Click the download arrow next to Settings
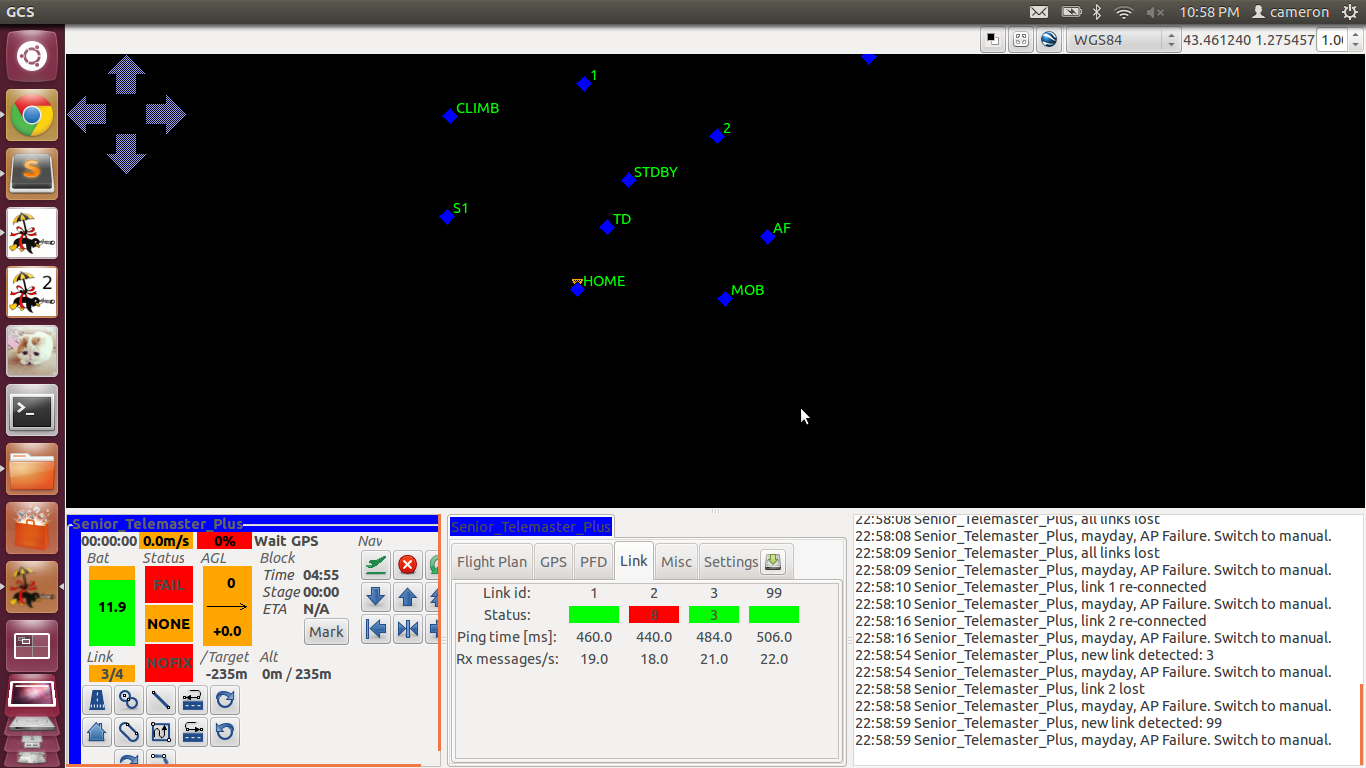The height and width of the screenshot is (768, 1366). 773,562
